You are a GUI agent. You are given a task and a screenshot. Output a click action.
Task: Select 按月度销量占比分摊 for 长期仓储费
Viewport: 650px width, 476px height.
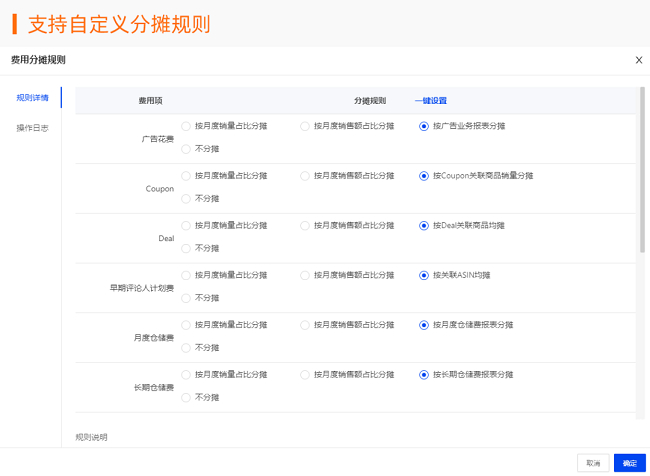(186, 375)
